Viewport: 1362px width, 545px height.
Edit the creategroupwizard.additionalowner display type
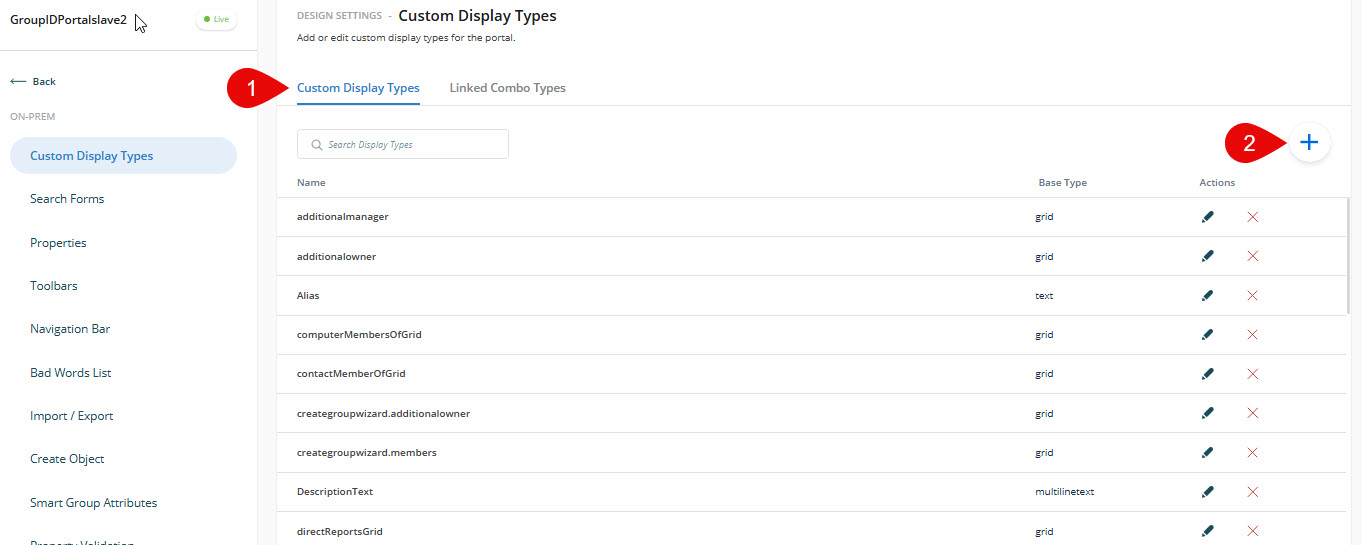pyautogui.click(x=1207, y=413)
